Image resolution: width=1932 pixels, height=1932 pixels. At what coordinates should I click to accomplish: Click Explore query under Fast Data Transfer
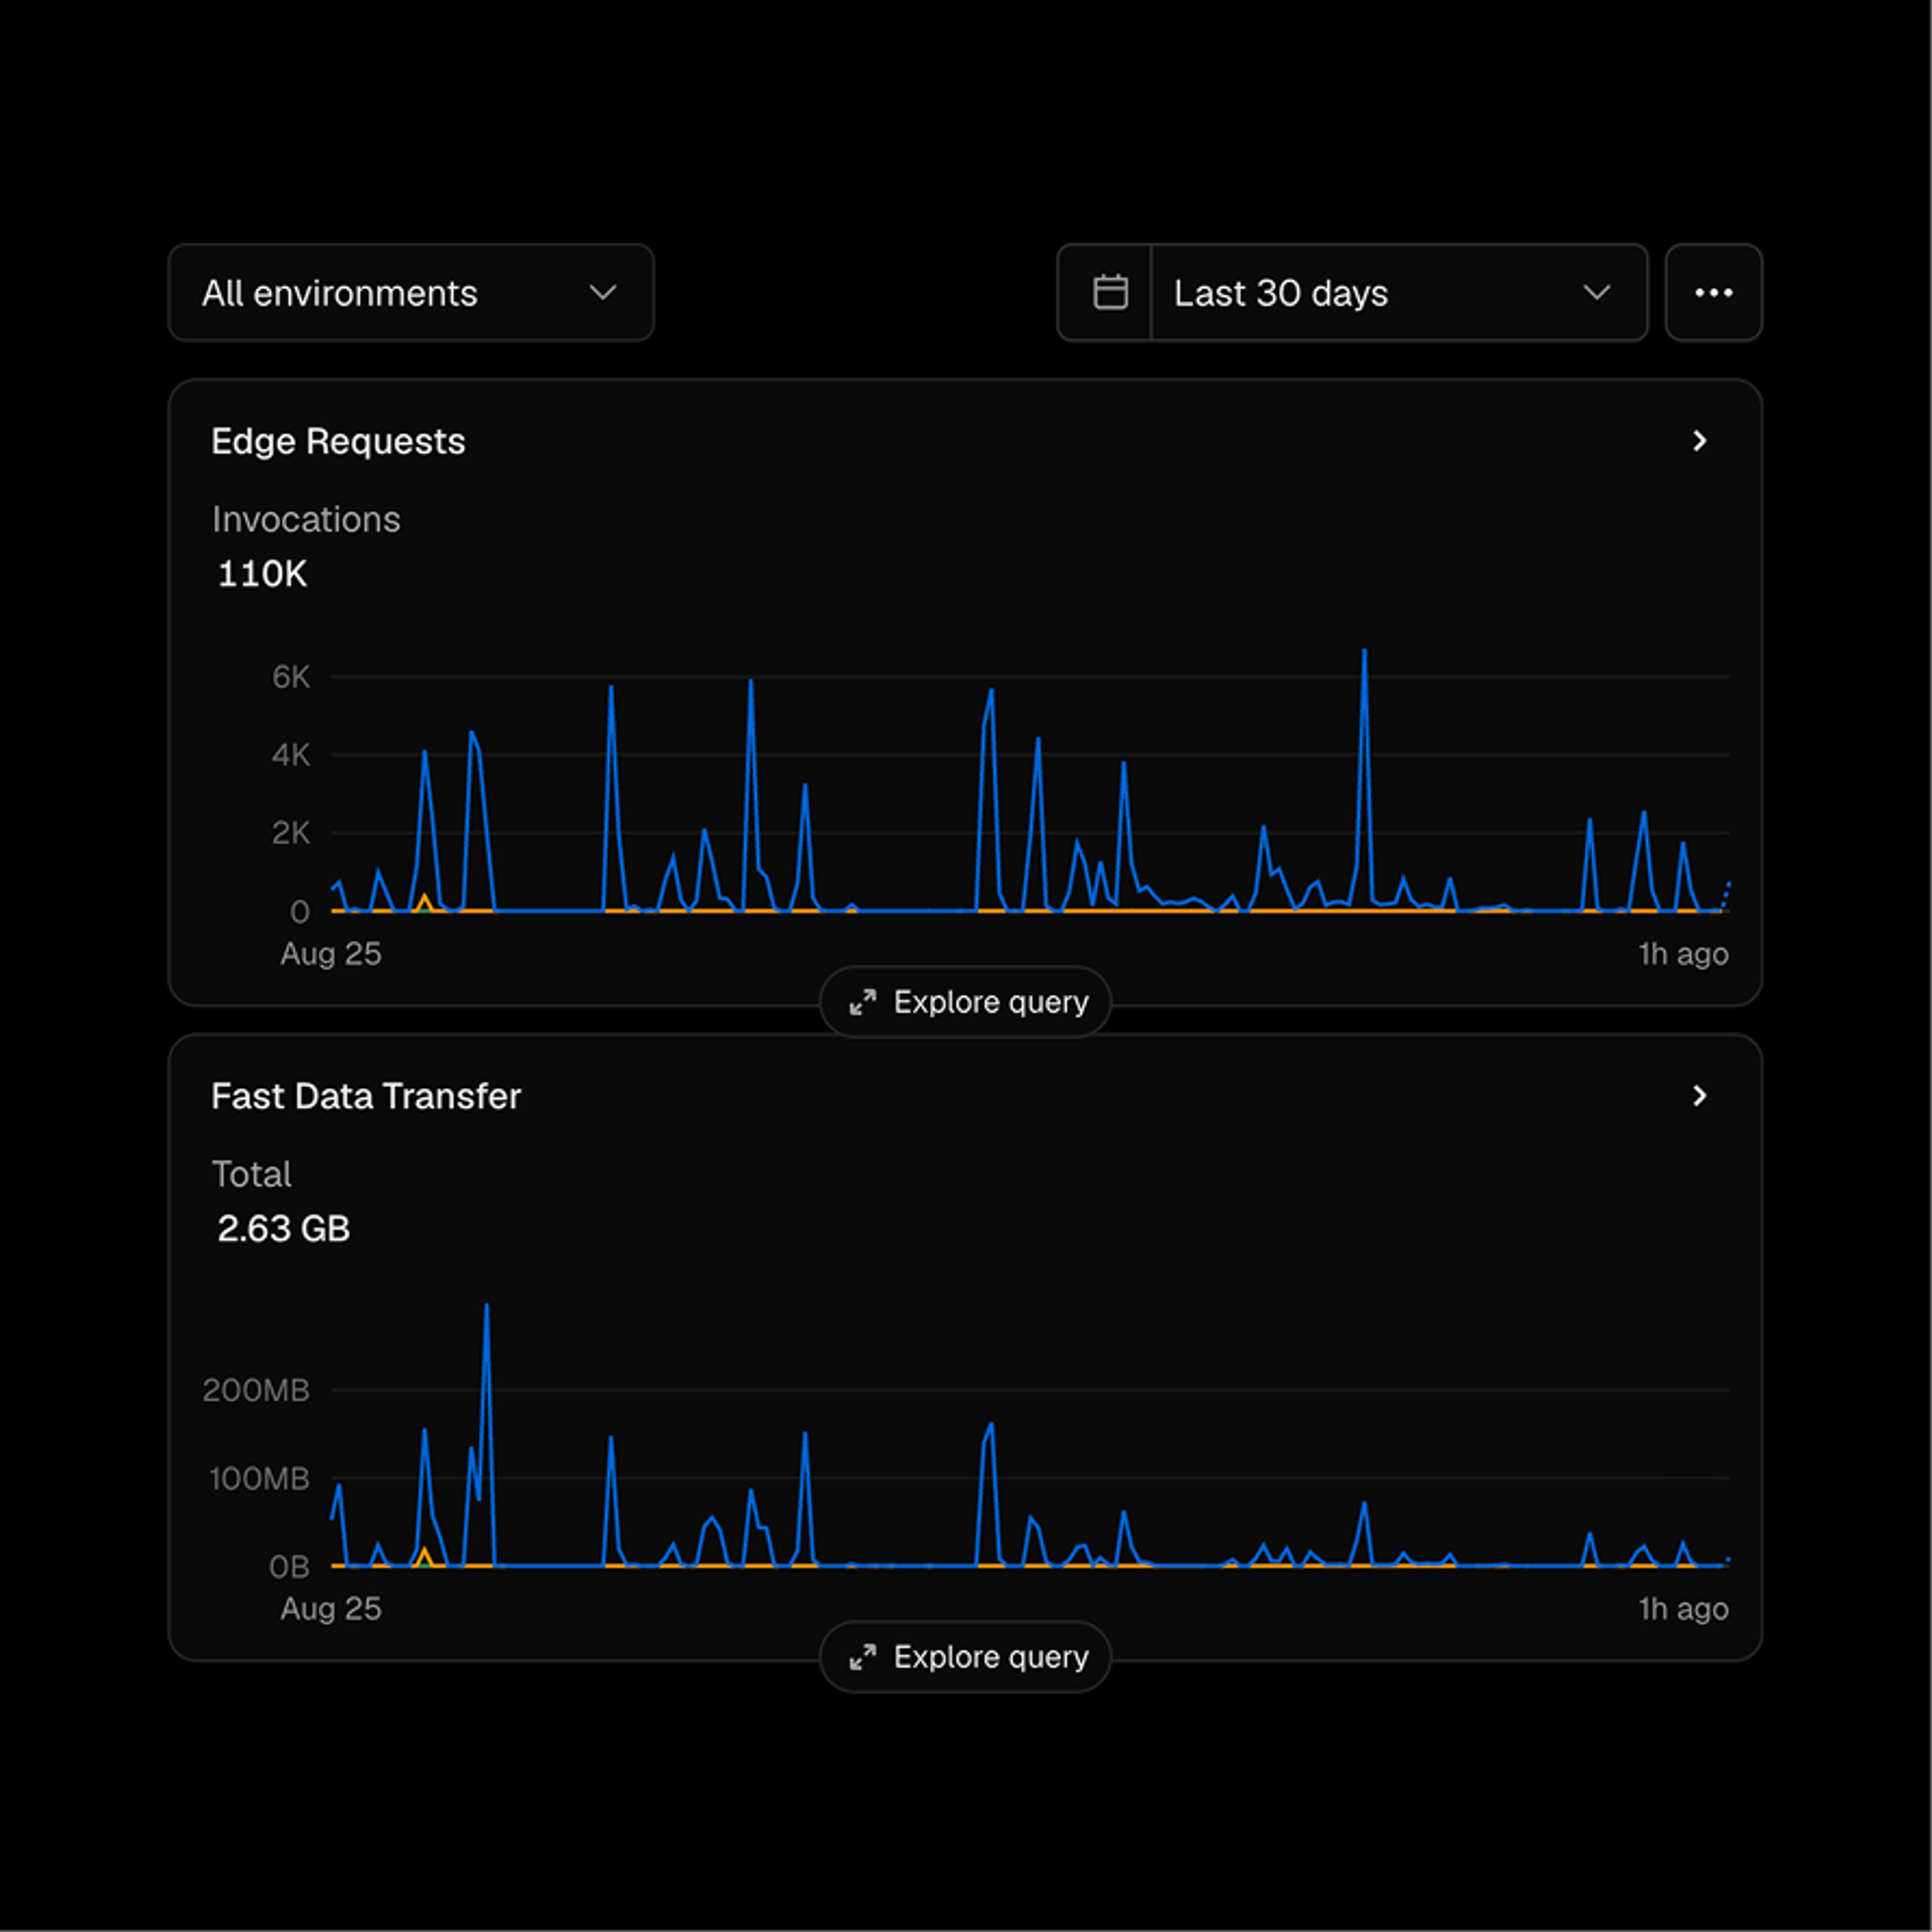point(965,1657)
